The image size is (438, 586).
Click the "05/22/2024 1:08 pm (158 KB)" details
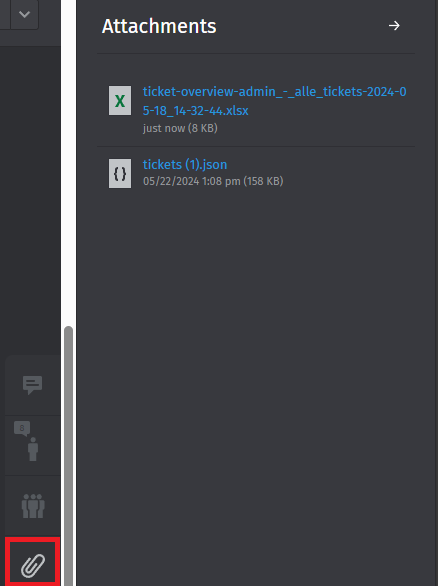click(x=213, y=181)
